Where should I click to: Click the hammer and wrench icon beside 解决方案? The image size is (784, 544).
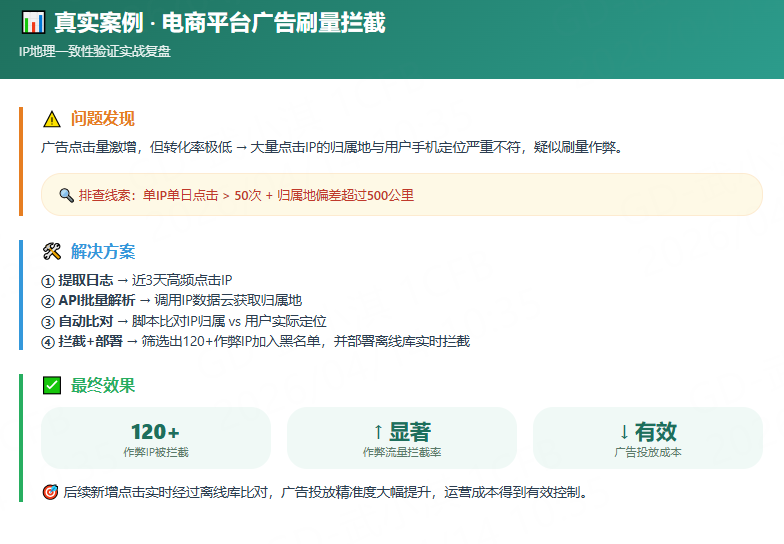point(52,252)
